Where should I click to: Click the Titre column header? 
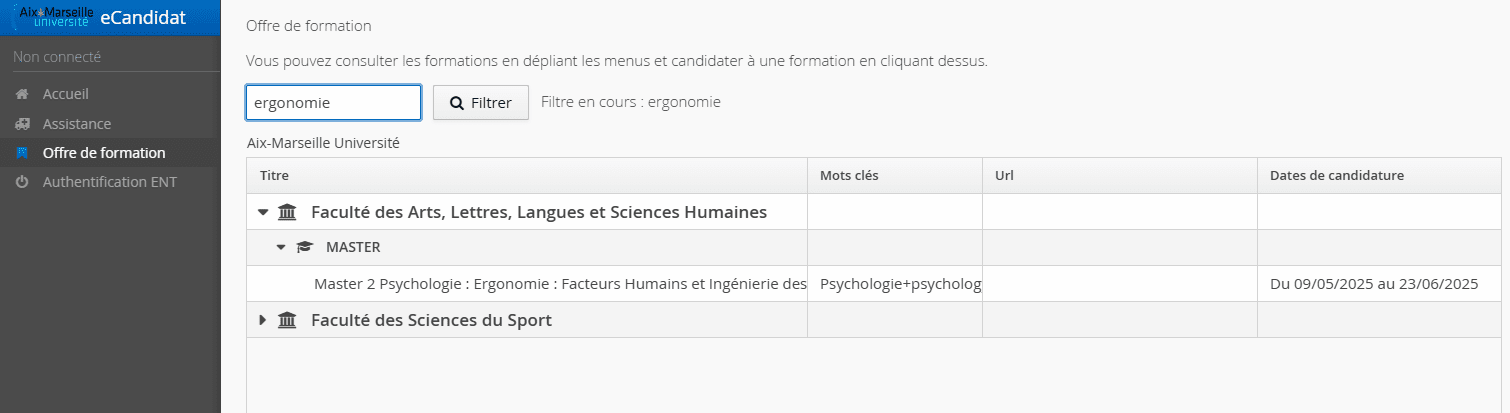pos(274,175)
